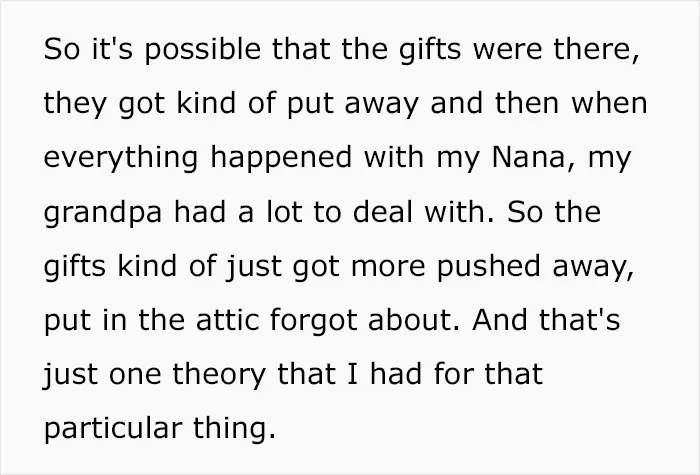Image resolution: width=700 pixels, height=475 pixels.
Task: Click the word 'possible' in first line
Action: [x=203, y=50]
